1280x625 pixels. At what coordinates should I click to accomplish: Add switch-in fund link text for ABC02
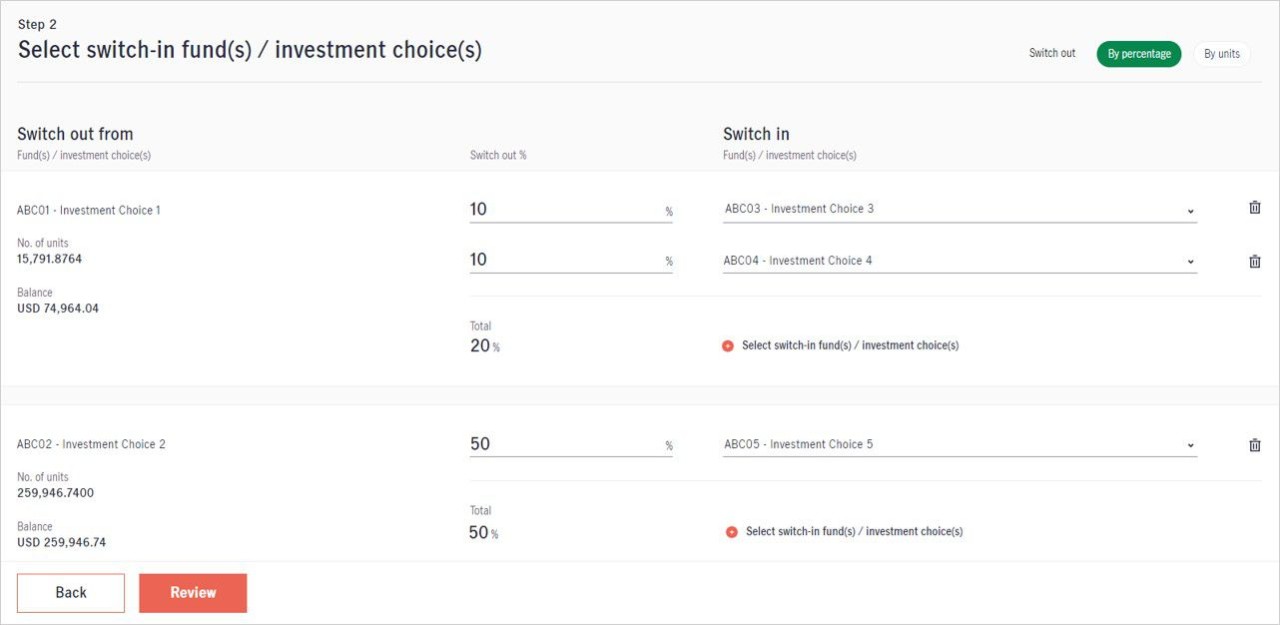click(x=854, y=532)
